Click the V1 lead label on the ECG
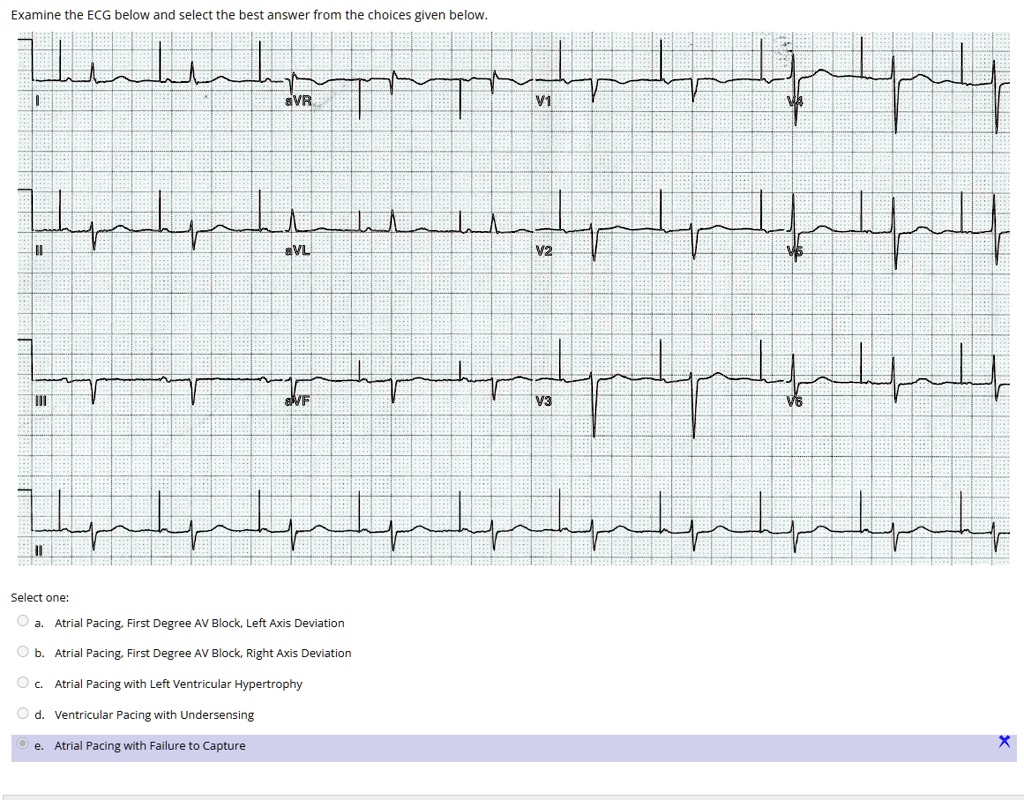 [x=545, y=100]
